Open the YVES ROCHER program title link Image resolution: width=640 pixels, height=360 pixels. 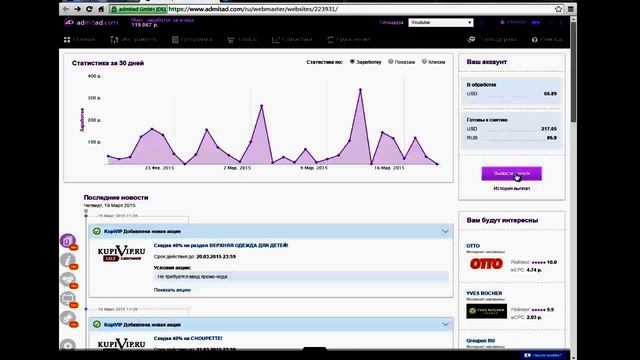[x=484, y=293]
